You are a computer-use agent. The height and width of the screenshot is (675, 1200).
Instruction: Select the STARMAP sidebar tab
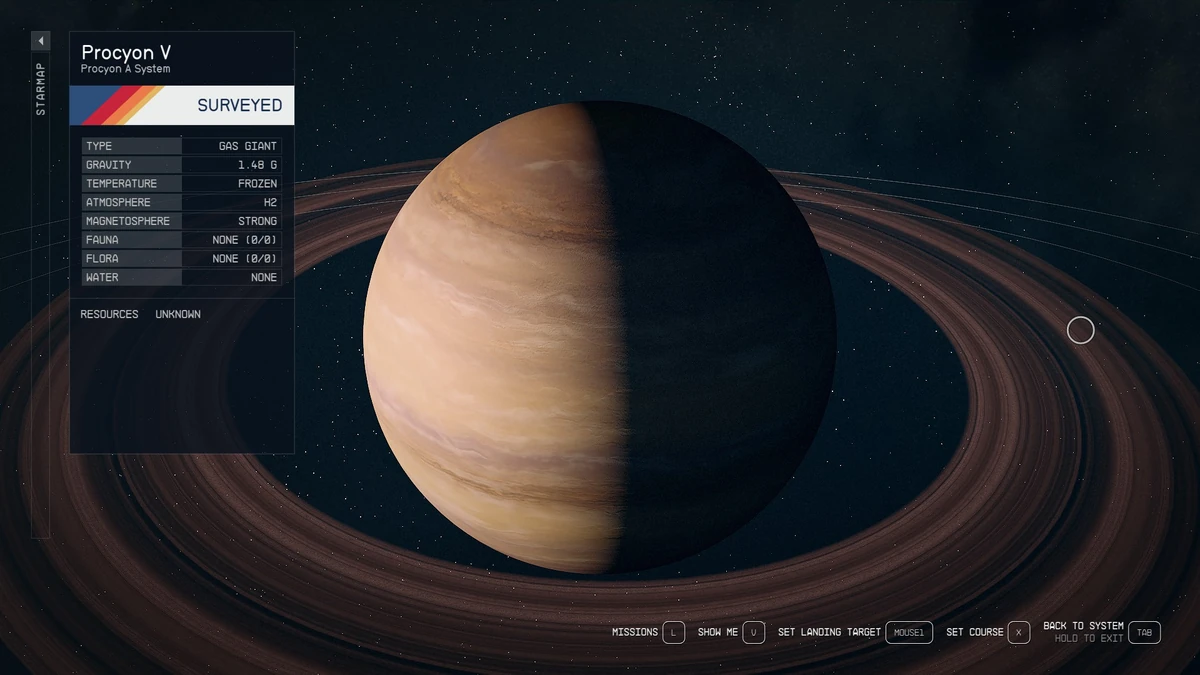(x=40, y=85)
